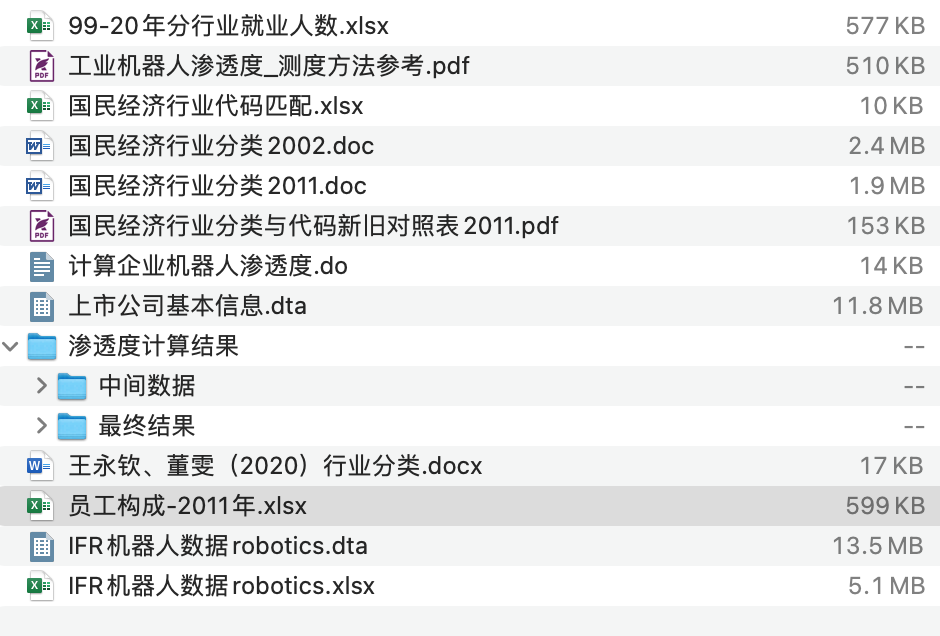Select 国民经济行业分类 2011.doc file name
This screenshot has width=940, height=636.
point(217,186)
